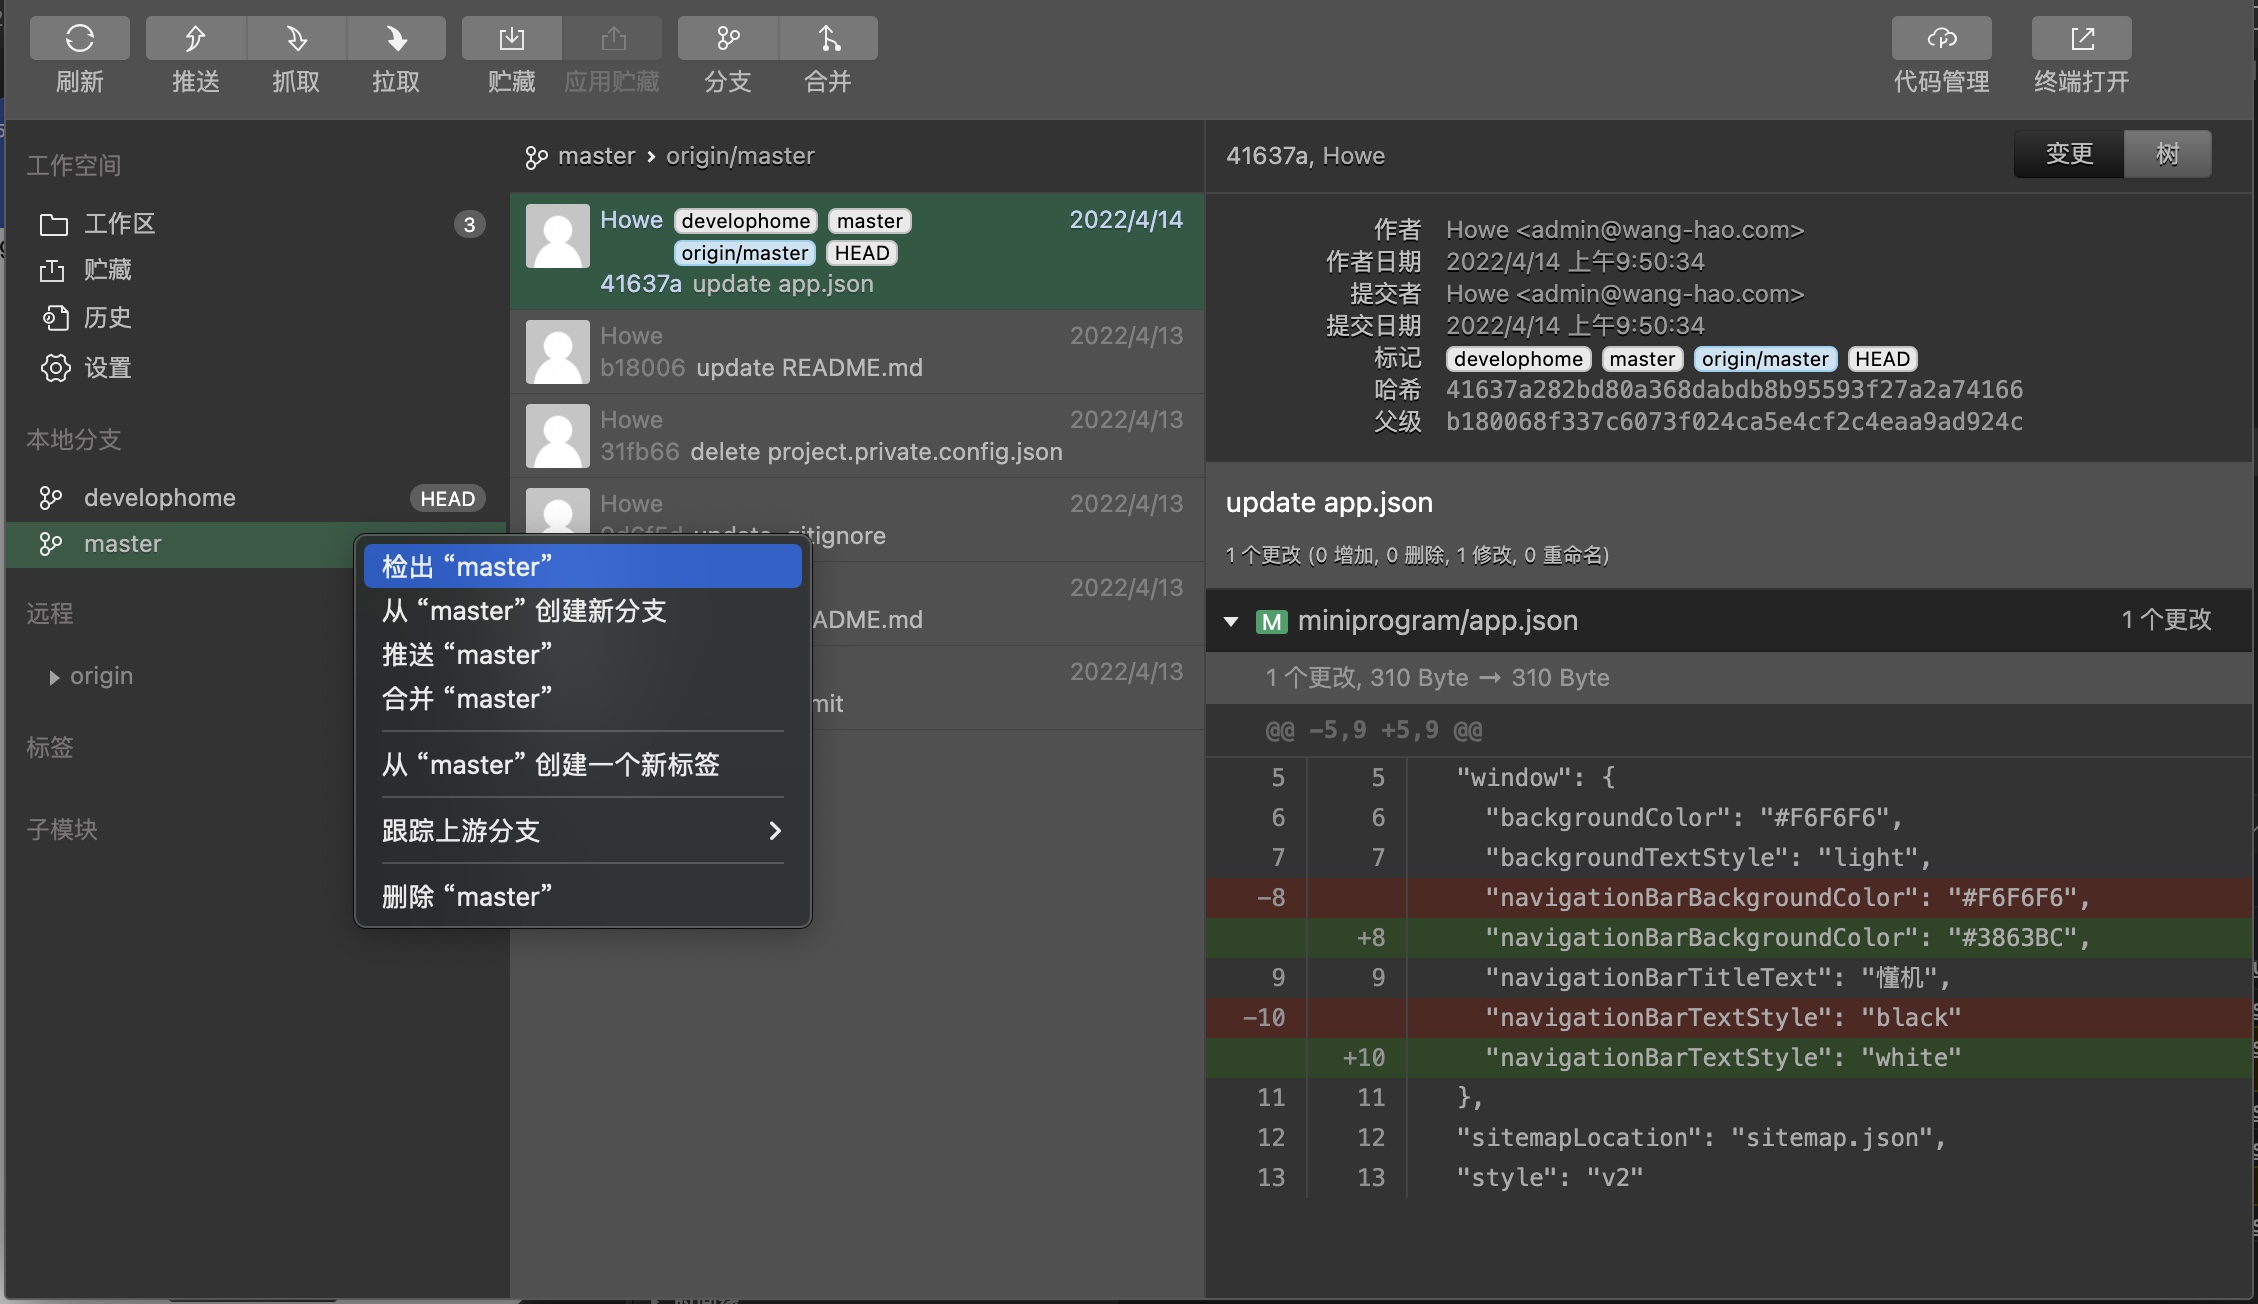Click the branch (分支) toolbar icon

click(728, 38)
